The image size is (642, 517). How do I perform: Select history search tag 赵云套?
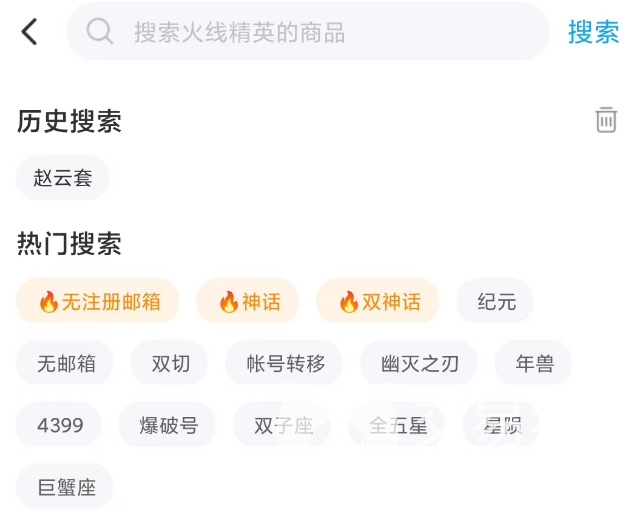tap(63, 178)
